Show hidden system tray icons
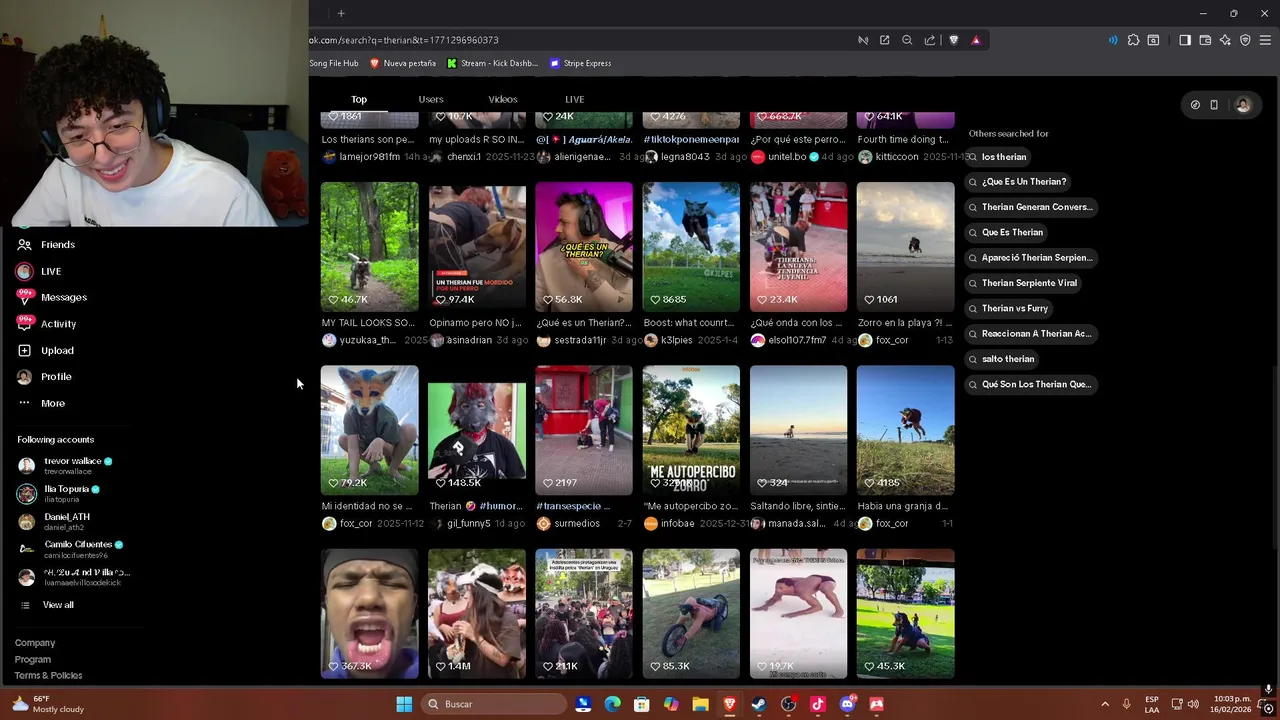The height and width of the screenshot is (720, 1280). (x=1105, y=704)
